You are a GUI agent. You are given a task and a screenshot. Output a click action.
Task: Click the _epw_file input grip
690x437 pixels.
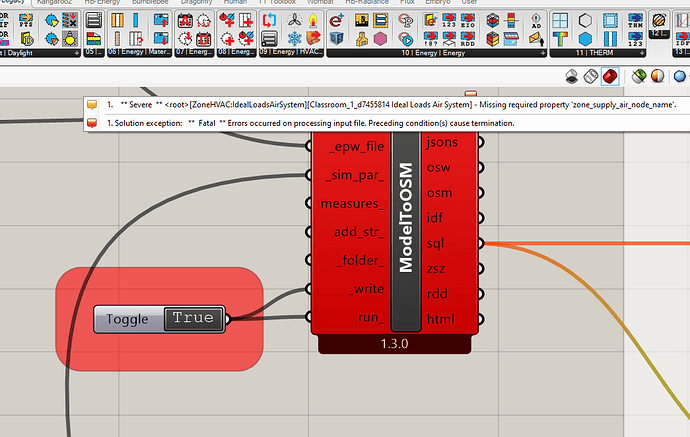coord(308,146)
